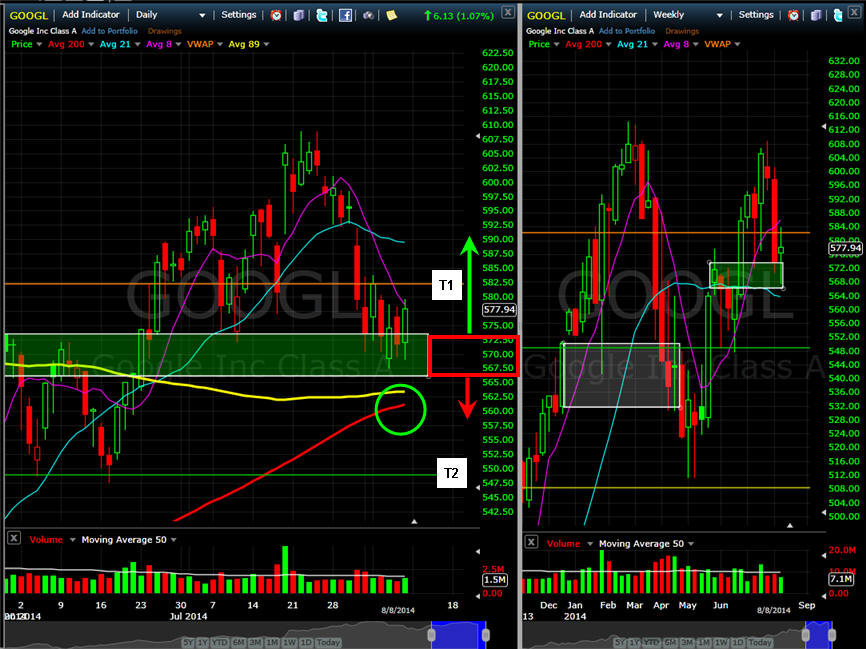
Task: Click blue selected range in Daily navigator
Action: click(458, 636)
